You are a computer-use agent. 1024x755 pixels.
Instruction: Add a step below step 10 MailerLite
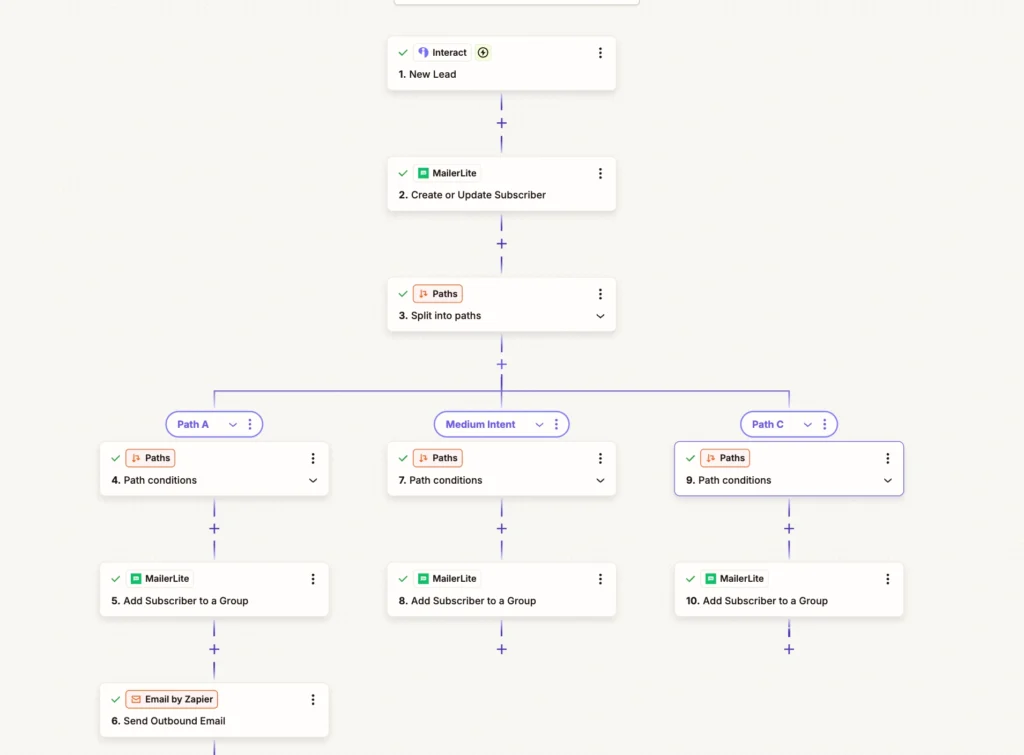789,649
